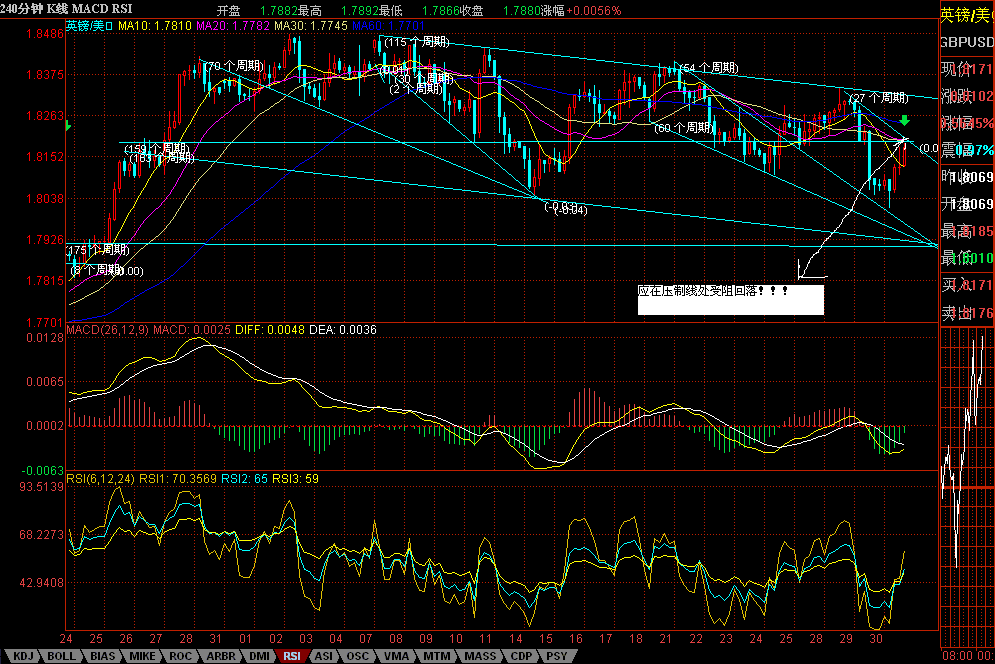
Task: Open the ARBR indicator tab
Action: pyautogui.click(x=219, y=656)
